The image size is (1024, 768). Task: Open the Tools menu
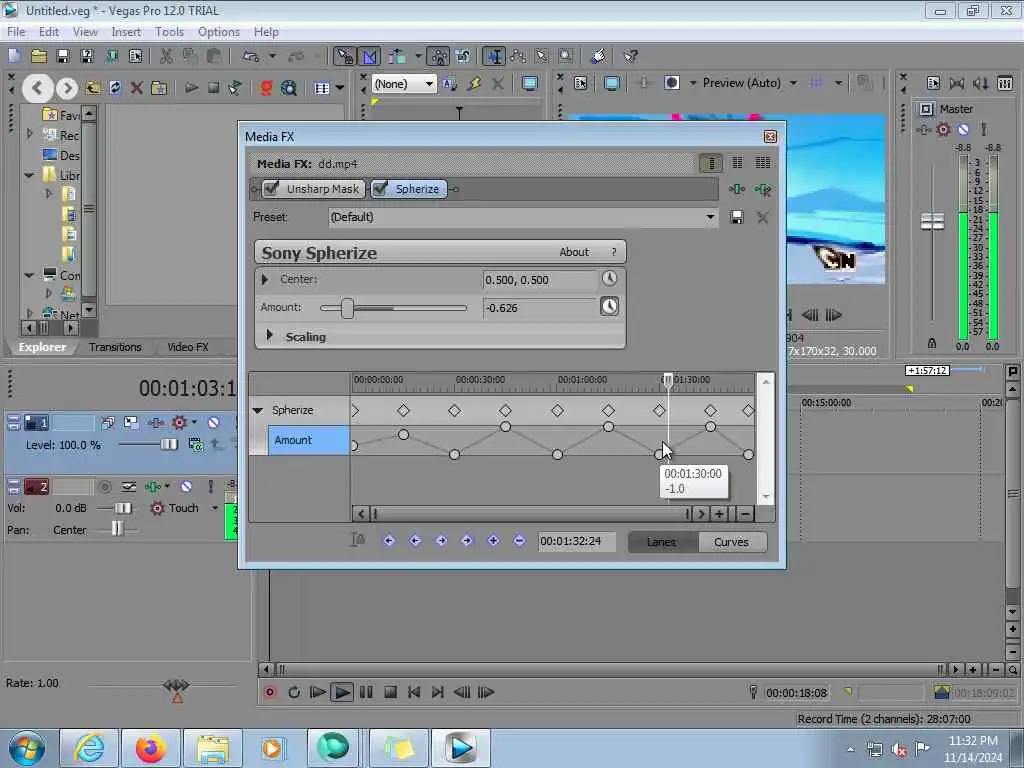pyautogui.click(x=169, y=32)
